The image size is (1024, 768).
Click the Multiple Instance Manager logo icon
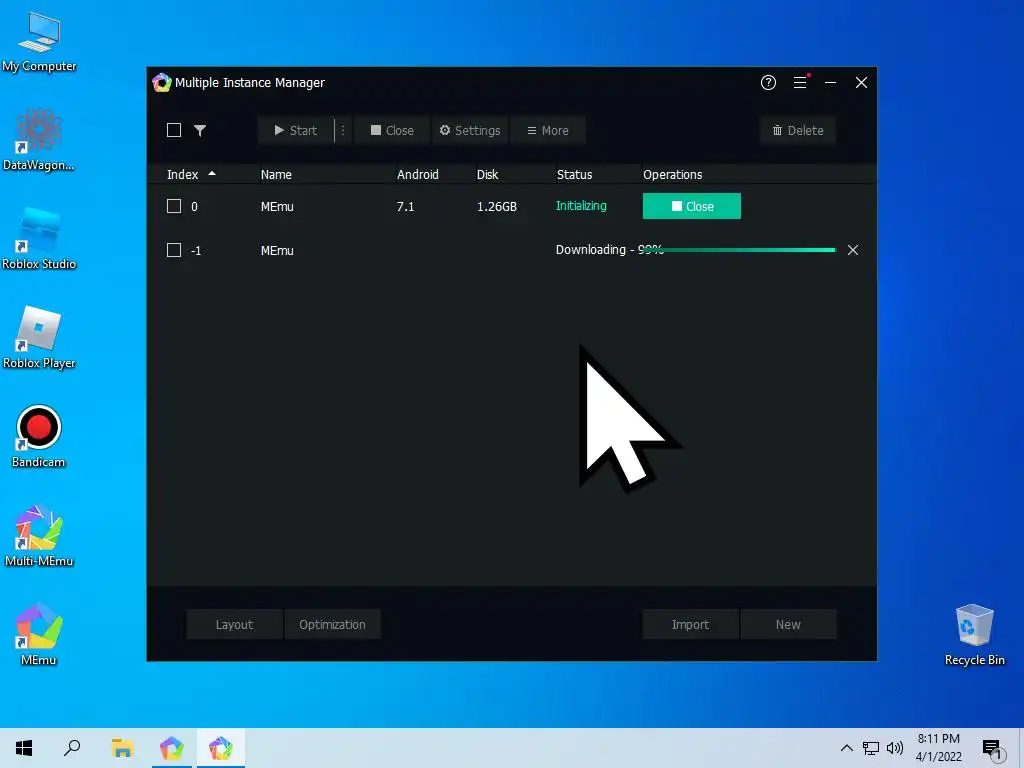coord(161,82)
